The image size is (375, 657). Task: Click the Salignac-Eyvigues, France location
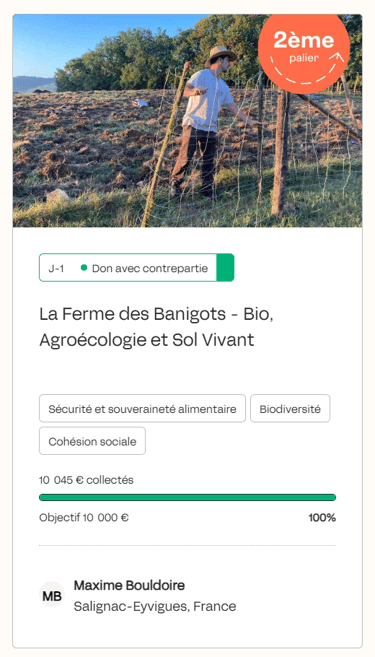click(155, 606)
